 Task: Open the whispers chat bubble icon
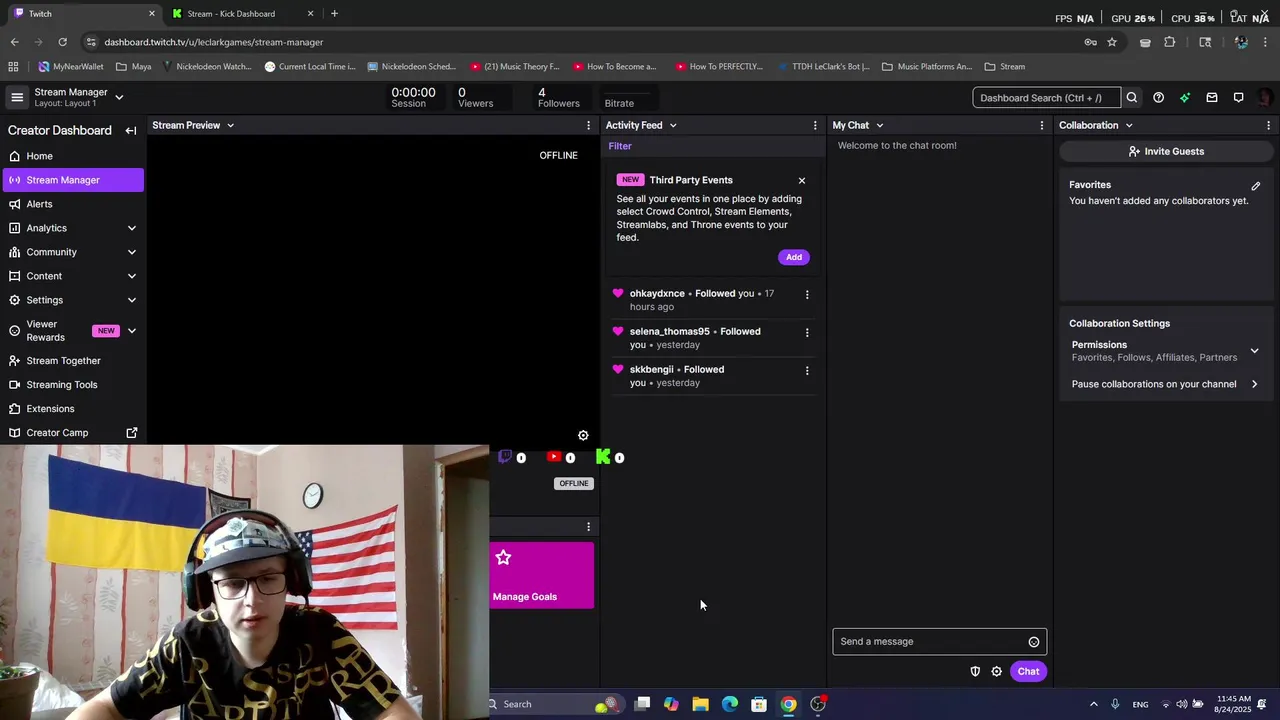1238,97
